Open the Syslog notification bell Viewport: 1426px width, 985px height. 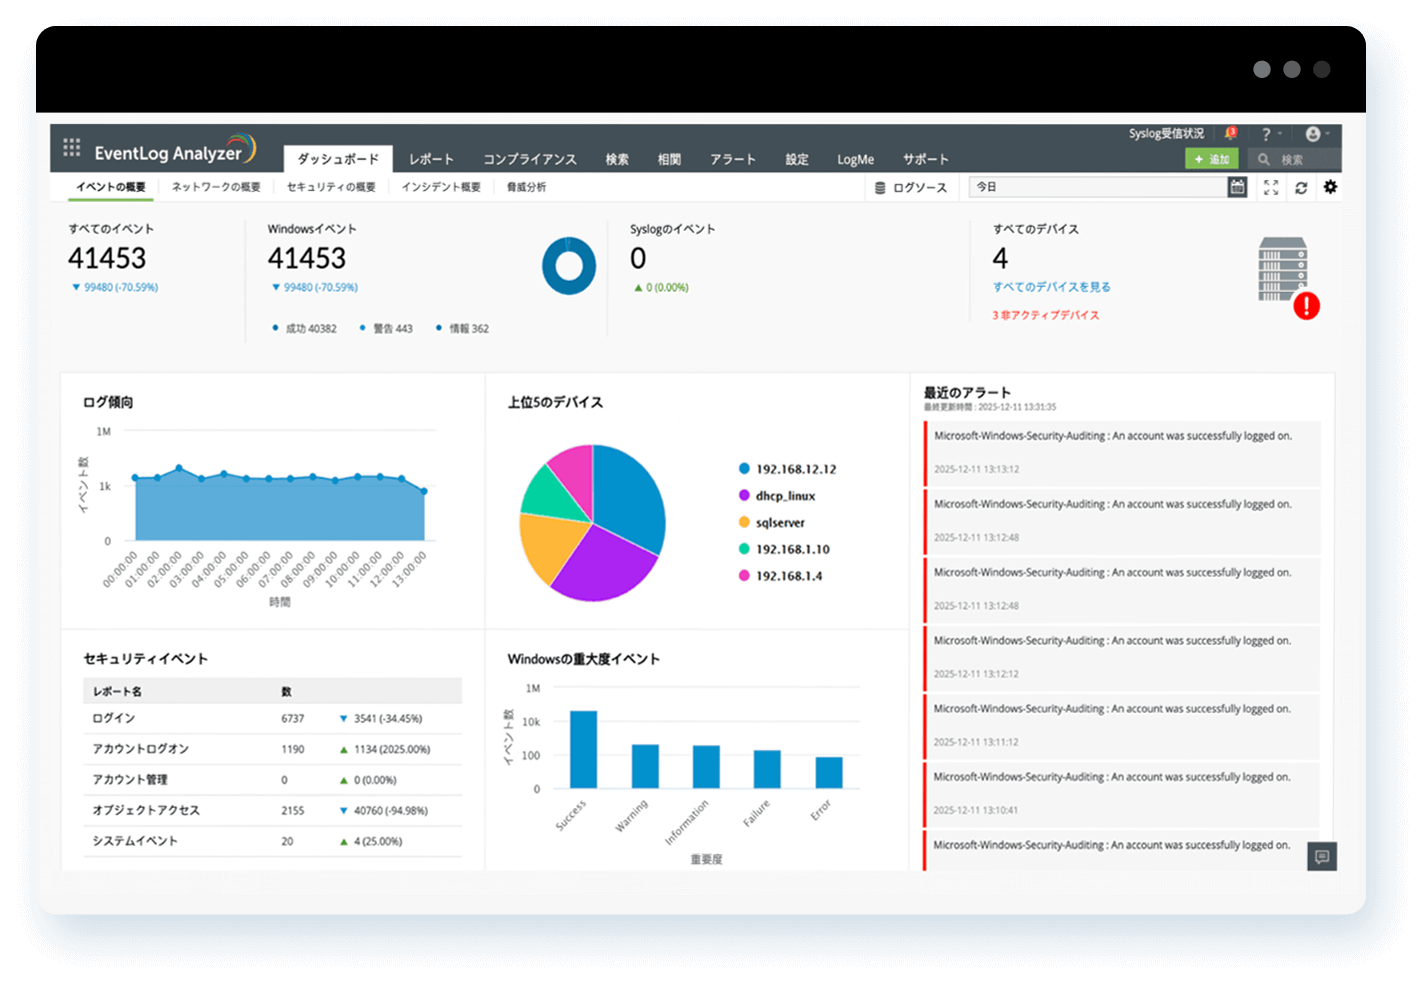(x=1229, y=132)
